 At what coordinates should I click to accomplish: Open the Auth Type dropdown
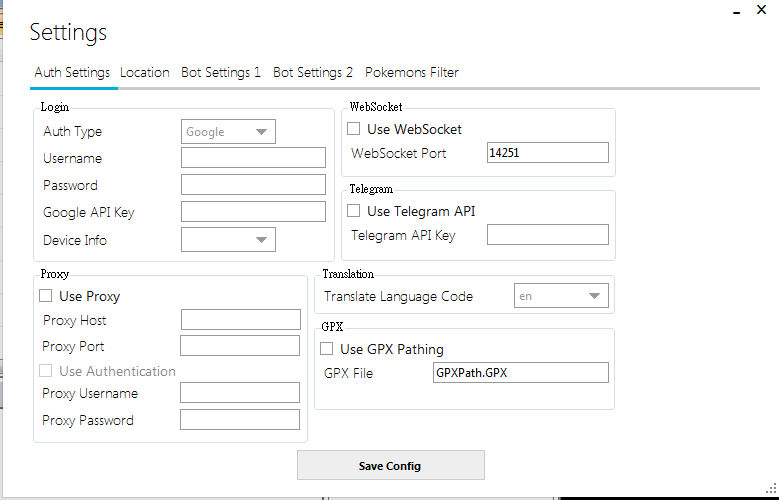228,131
